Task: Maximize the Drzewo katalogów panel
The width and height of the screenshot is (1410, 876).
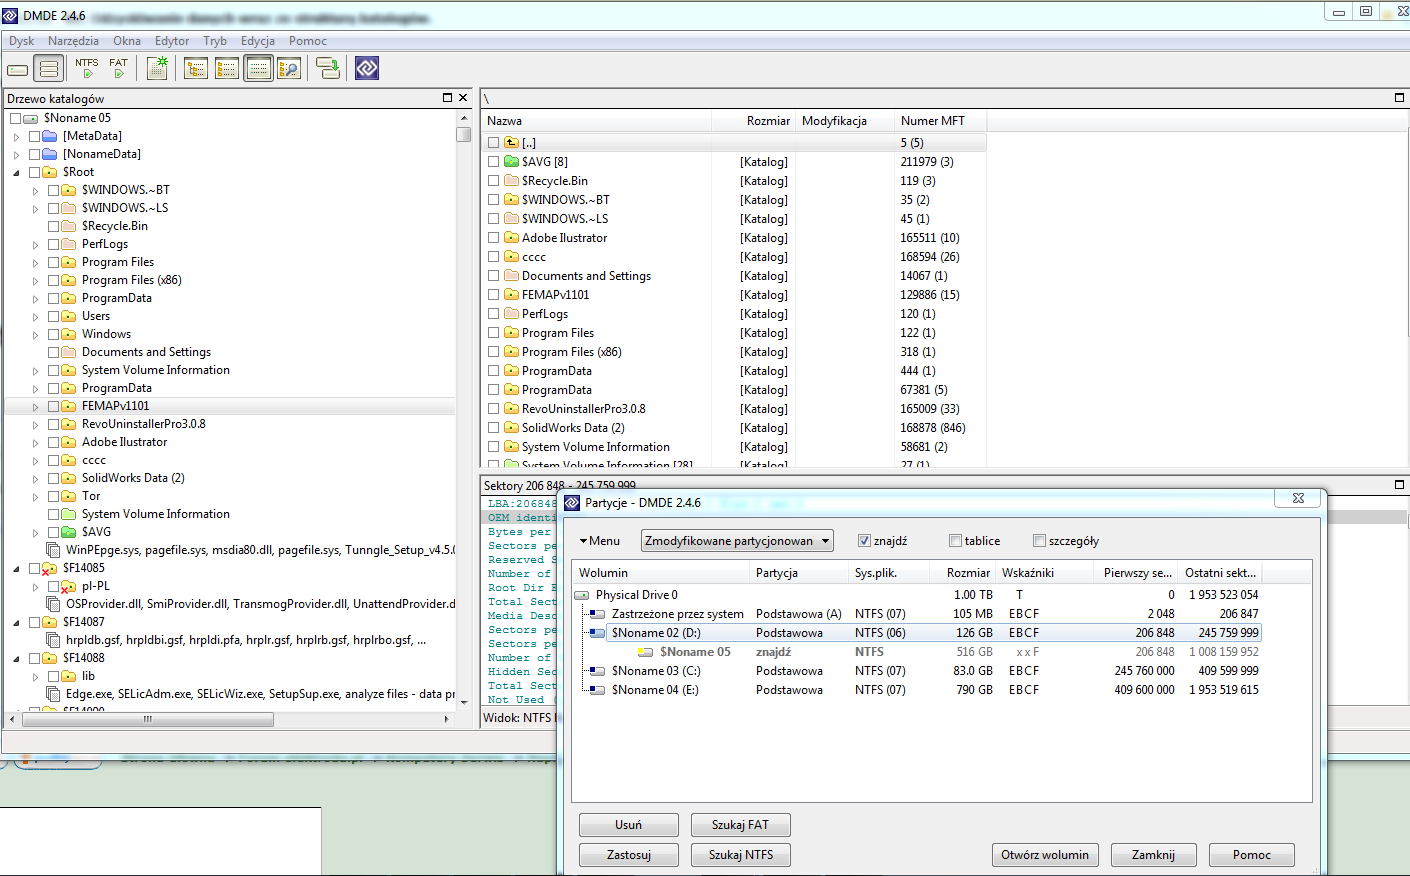Action: 447,98
